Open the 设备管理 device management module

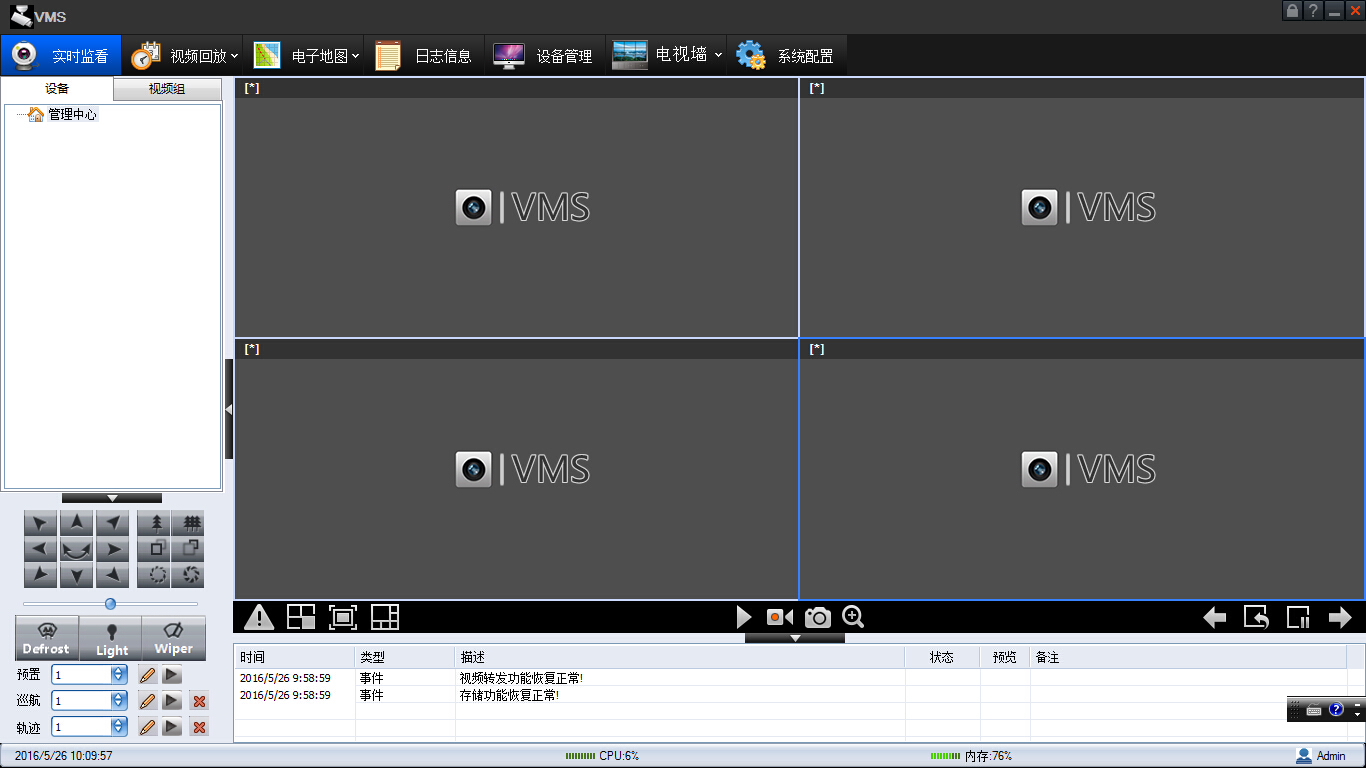[x=545, y=56]
